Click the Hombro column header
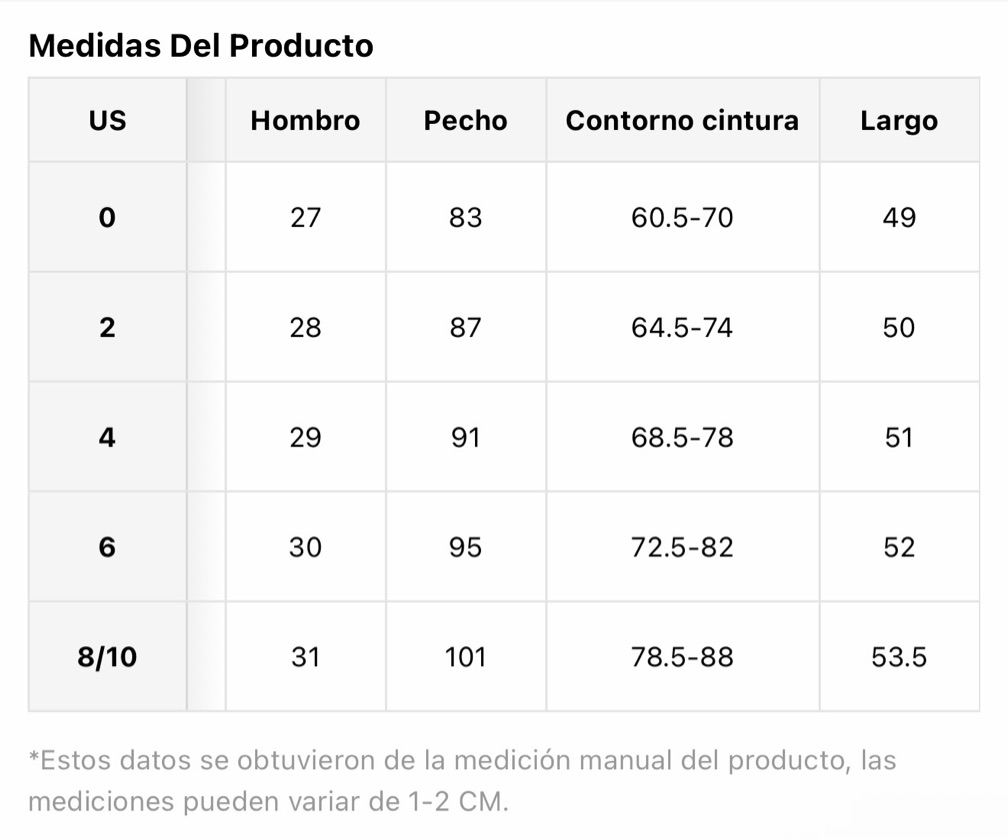 coord(305,120)
